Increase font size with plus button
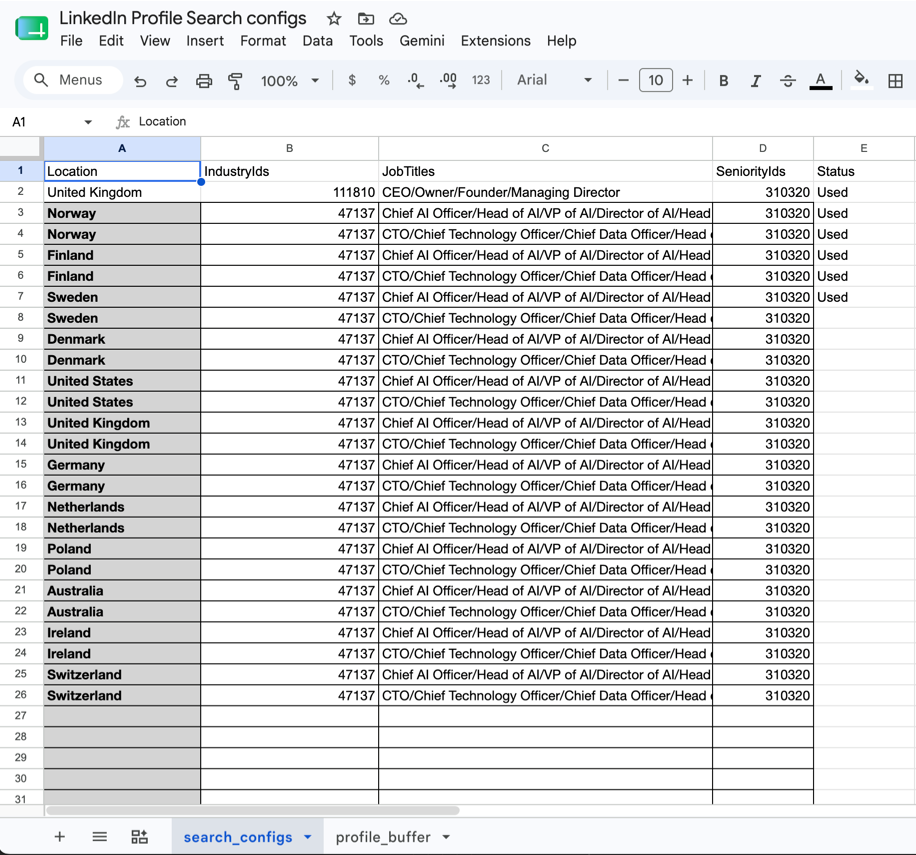This screenshot has height=855, width=916. (688, 80)
